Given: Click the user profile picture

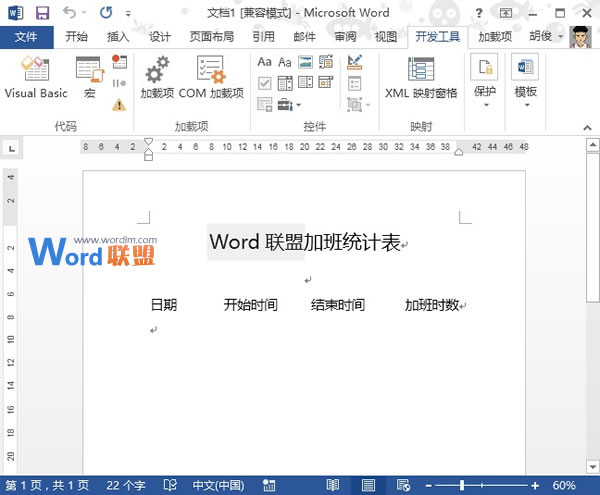Looking at the screenshot, I should tap(580, 37).
